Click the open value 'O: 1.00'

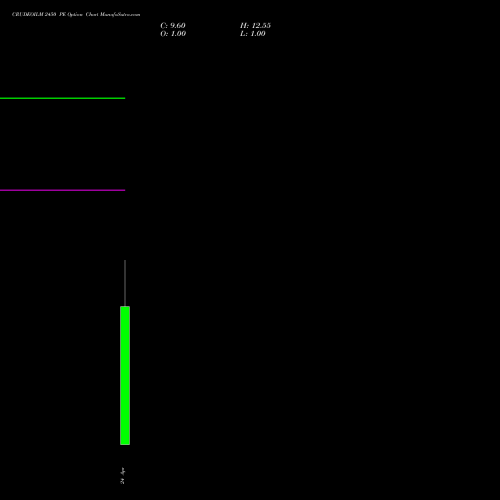click(173, 34)
